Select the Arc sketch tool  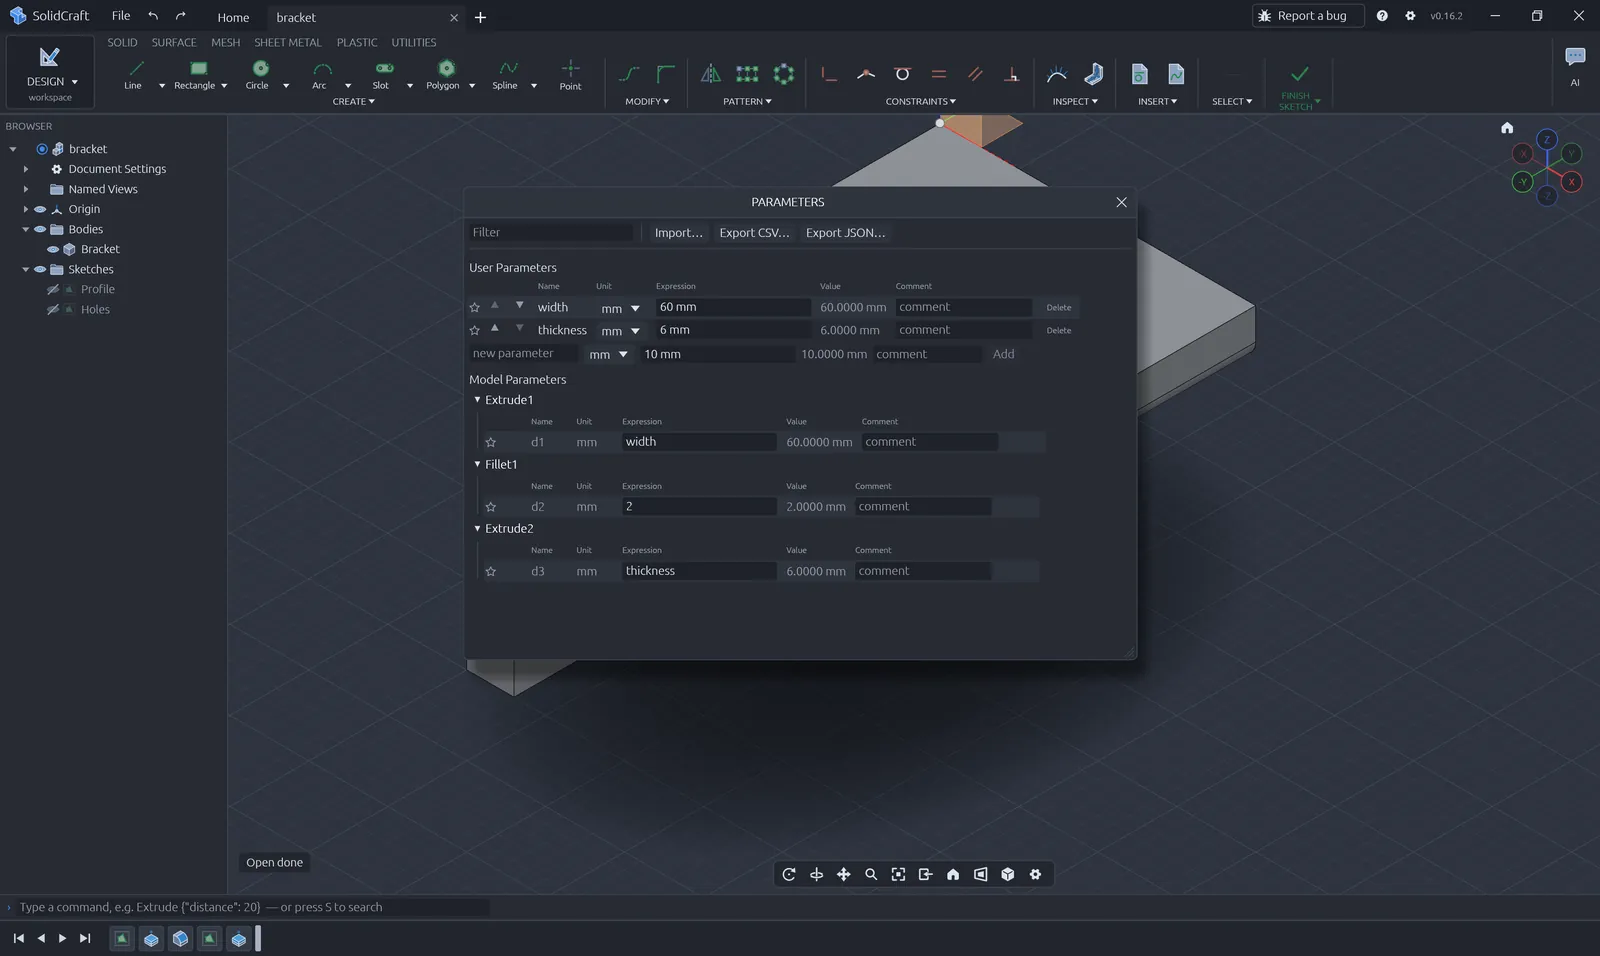pos(320,74)
